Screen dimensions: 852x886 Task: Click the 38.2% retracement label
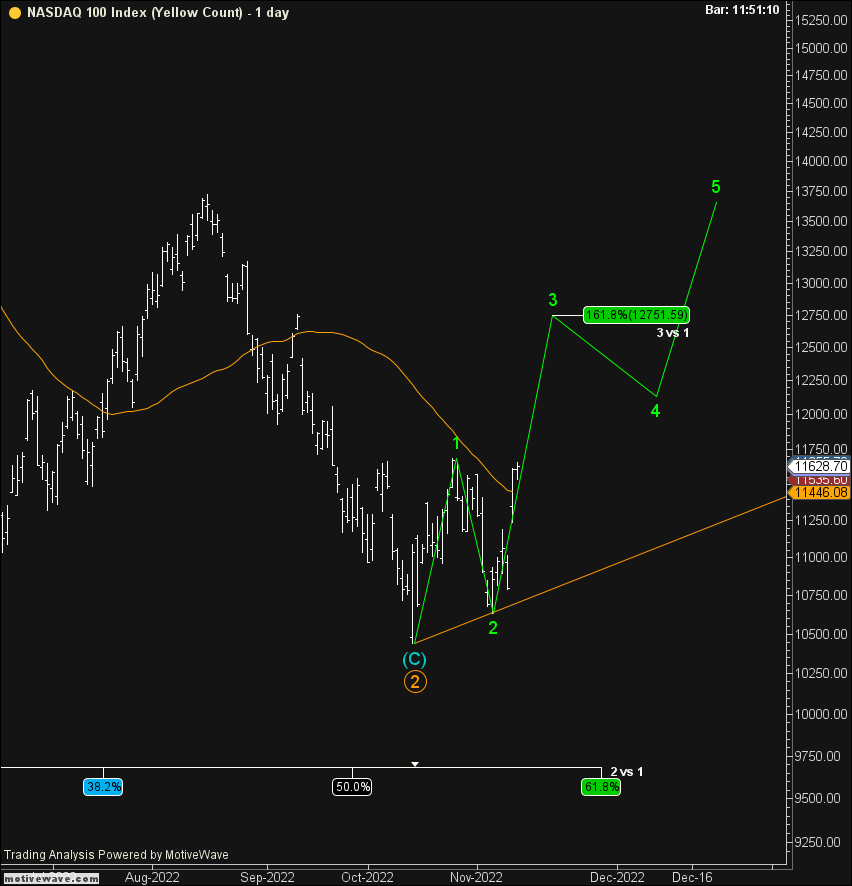tap(103, 787)
